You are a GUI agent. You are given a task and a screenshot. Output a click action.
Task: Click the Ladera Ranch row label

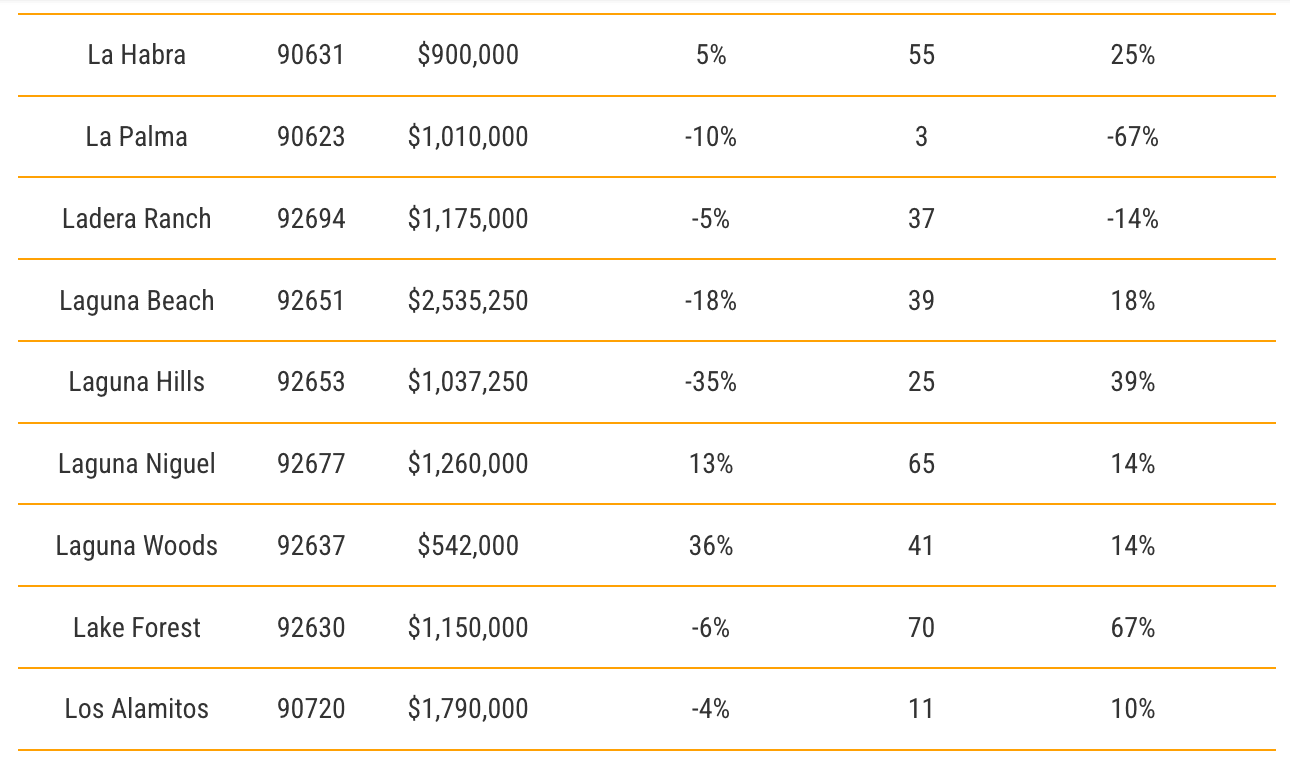point(137,219)
